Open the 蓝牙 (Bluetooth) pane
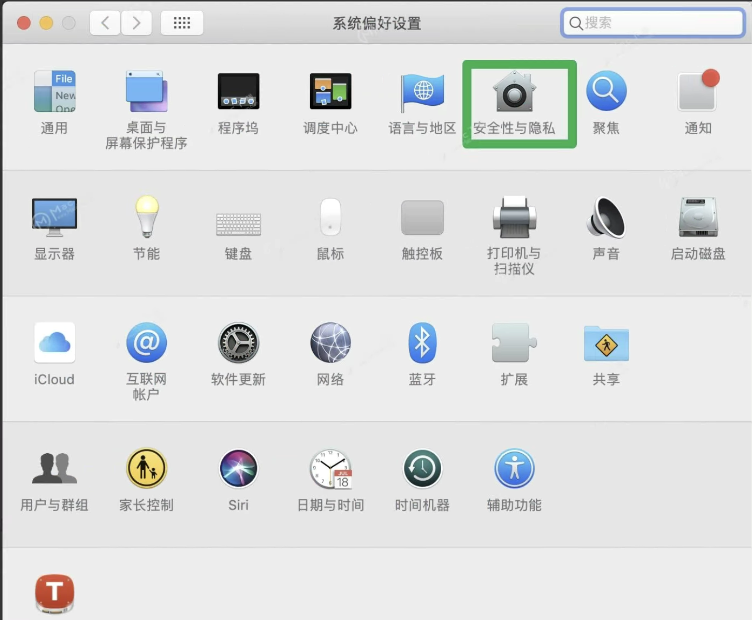 [x=423, y=343]
